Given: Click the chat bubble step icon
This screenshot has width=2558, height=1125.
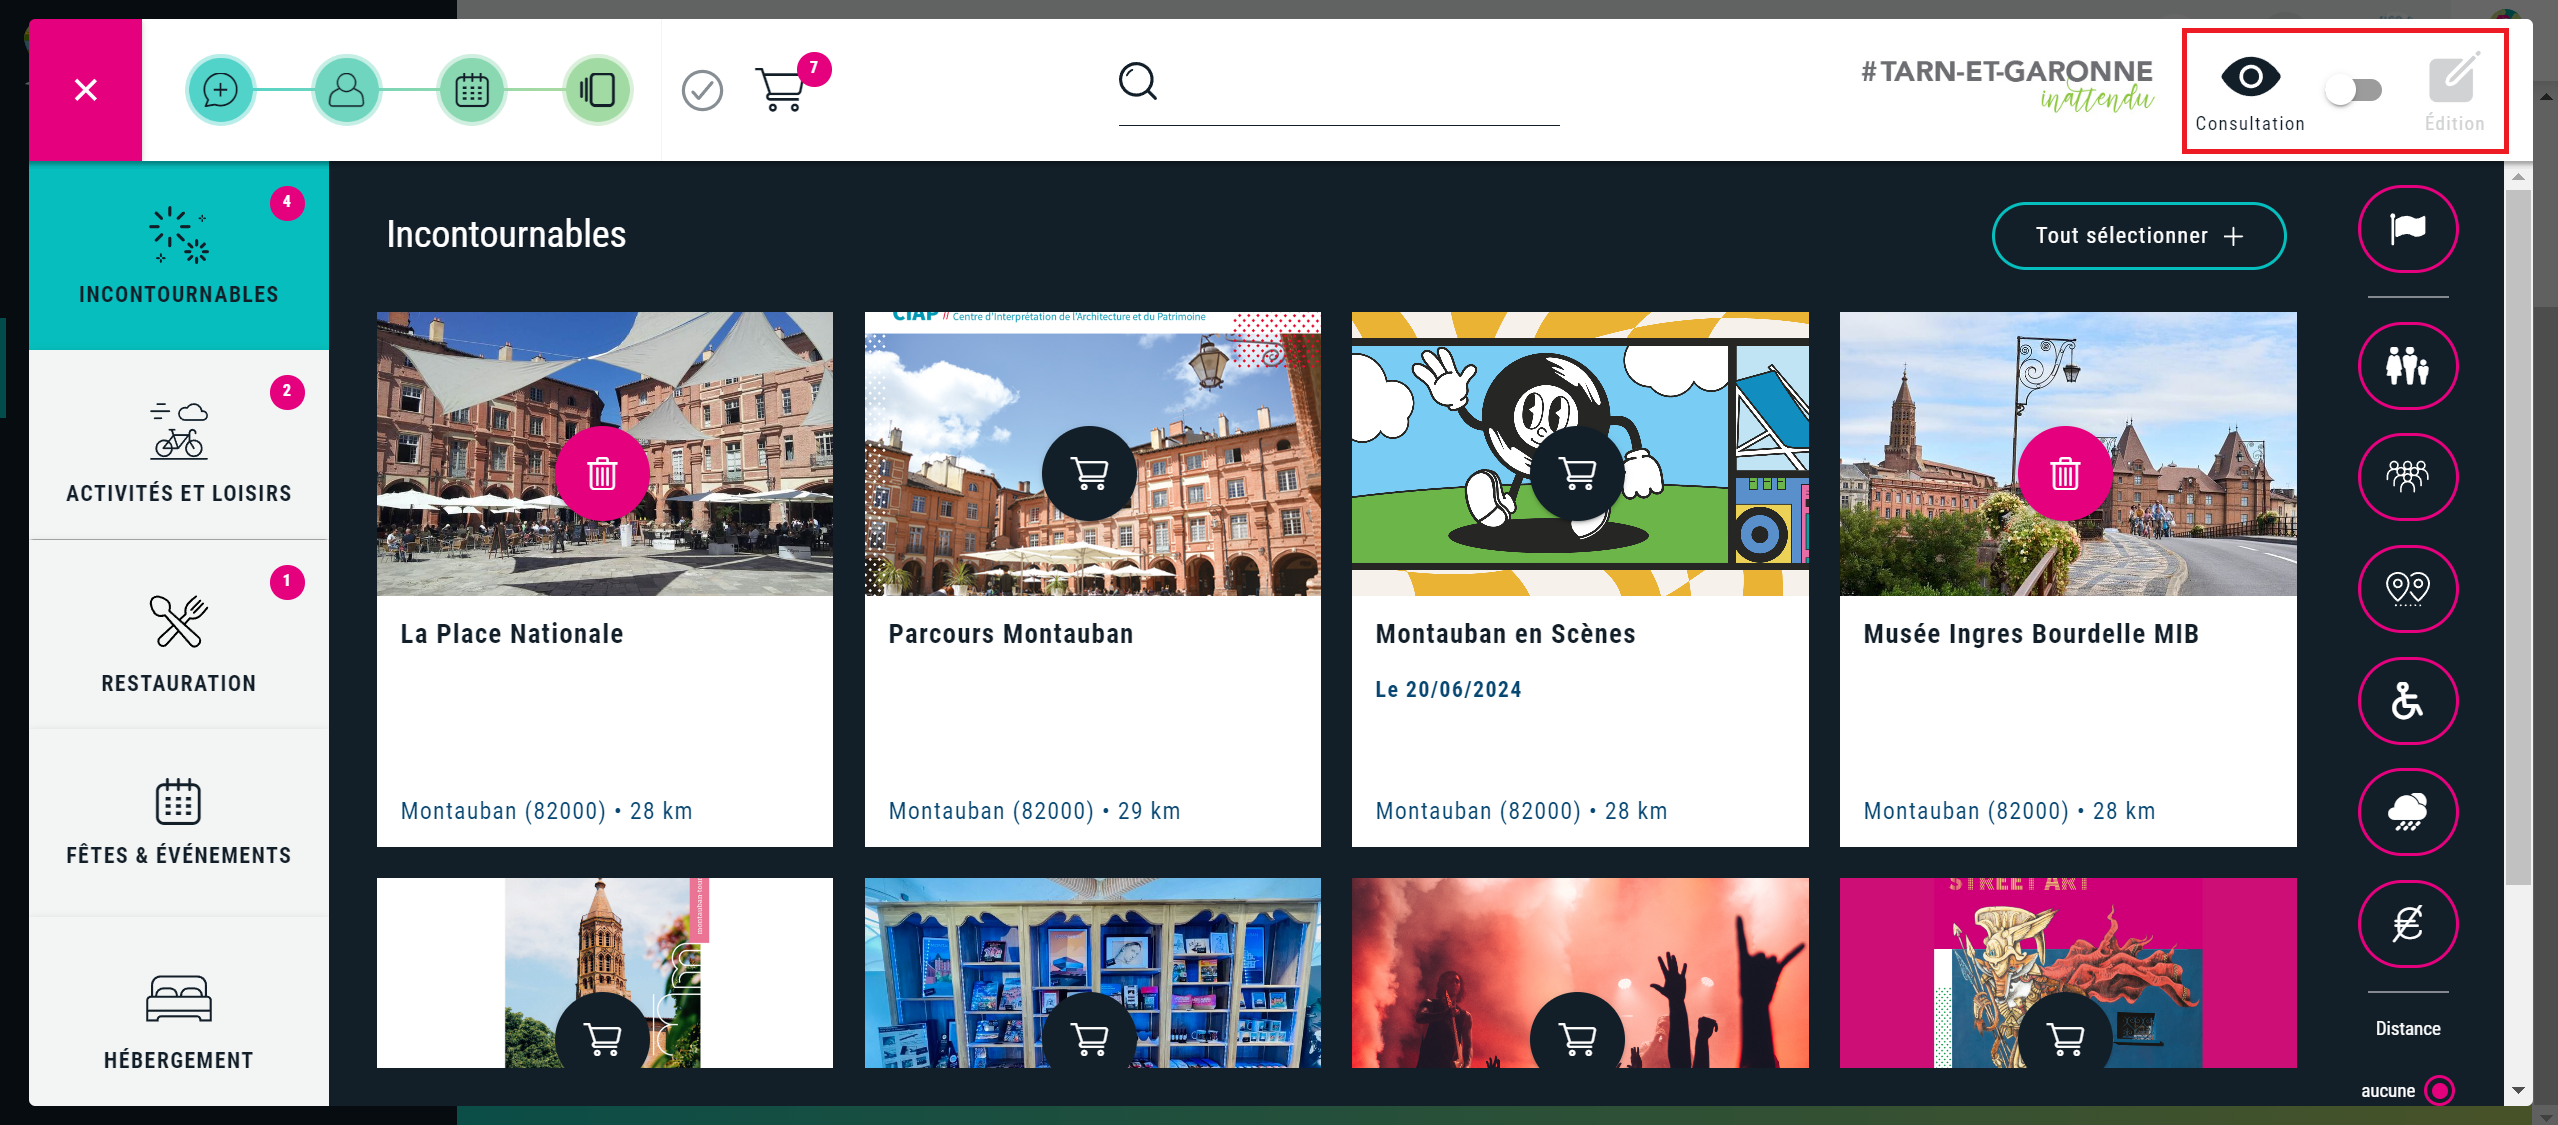Looking at the screenshot, I should (220, 90).
